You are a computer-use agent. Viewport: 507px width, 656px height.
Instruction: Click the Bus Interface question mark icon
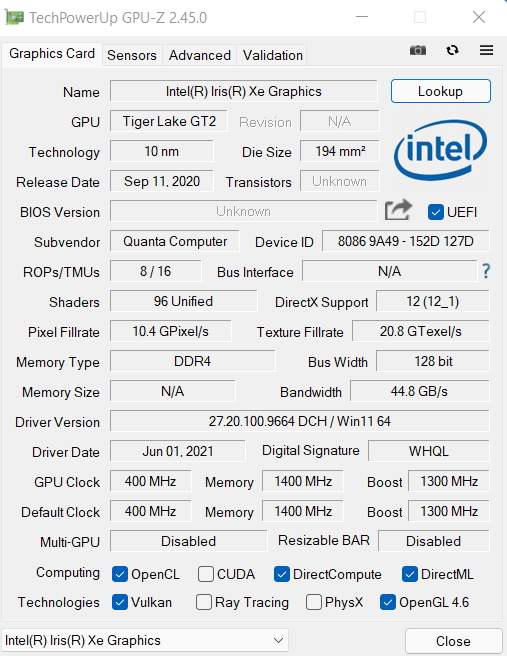[486, 271]
